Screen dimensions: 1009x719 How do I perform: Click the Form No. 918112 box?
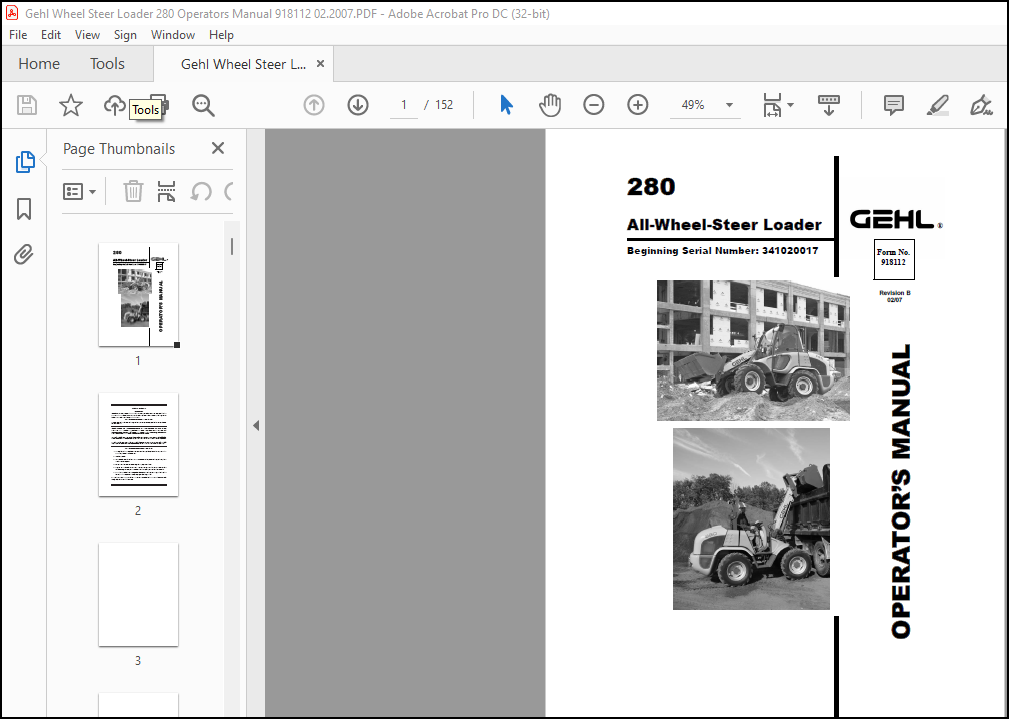[893, 258]
